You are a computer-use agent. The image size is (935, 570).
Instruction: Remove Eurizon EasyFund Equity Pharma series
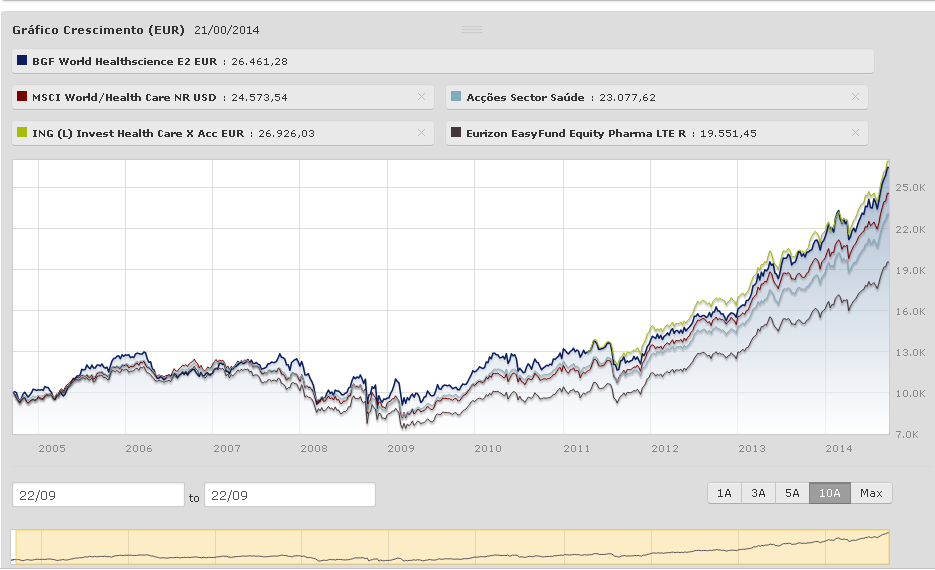[x=855, y=133]
